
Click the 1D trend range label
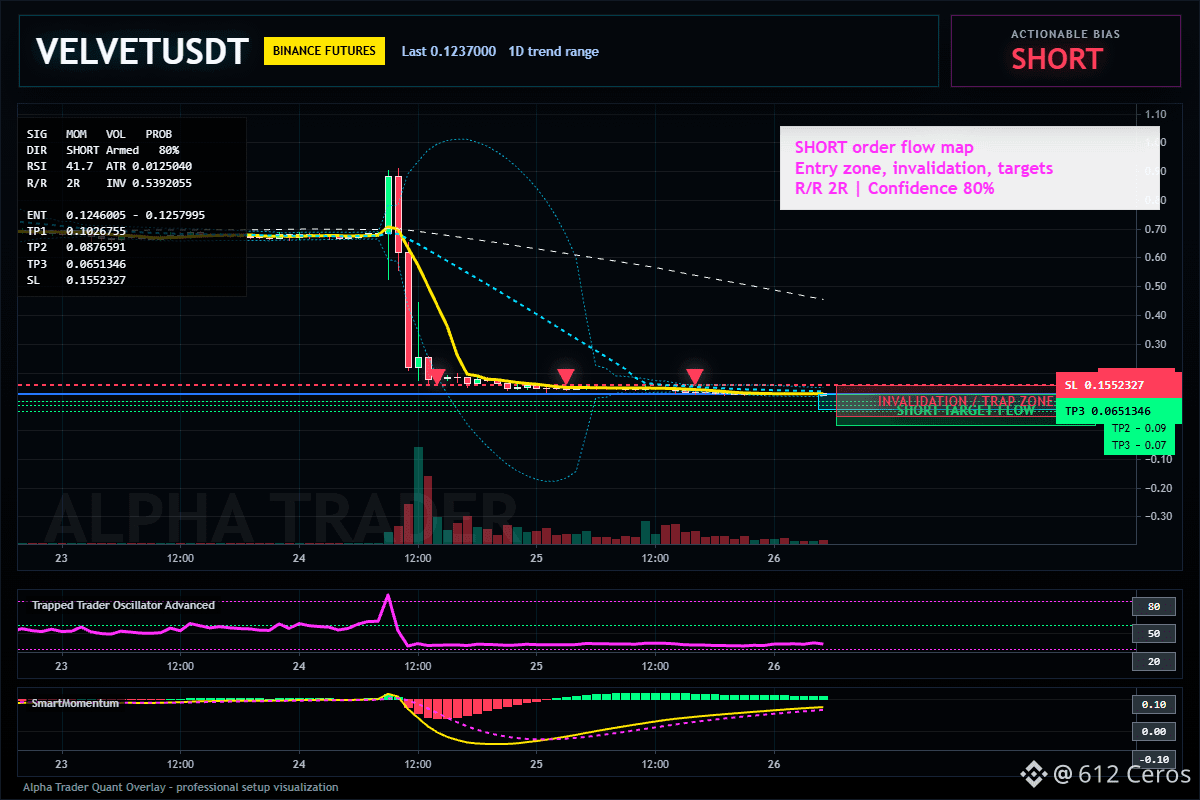554,51
